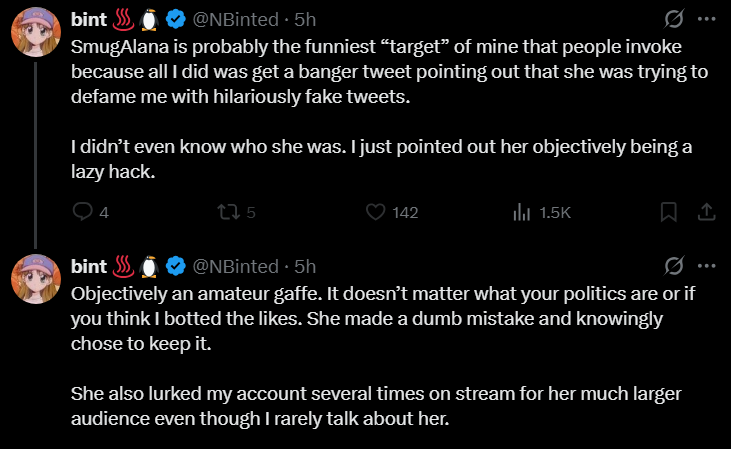This screenshot has width=731, height=449.
Task: Open the @NBinted handle on the second tweet
Action: point(234,266)
